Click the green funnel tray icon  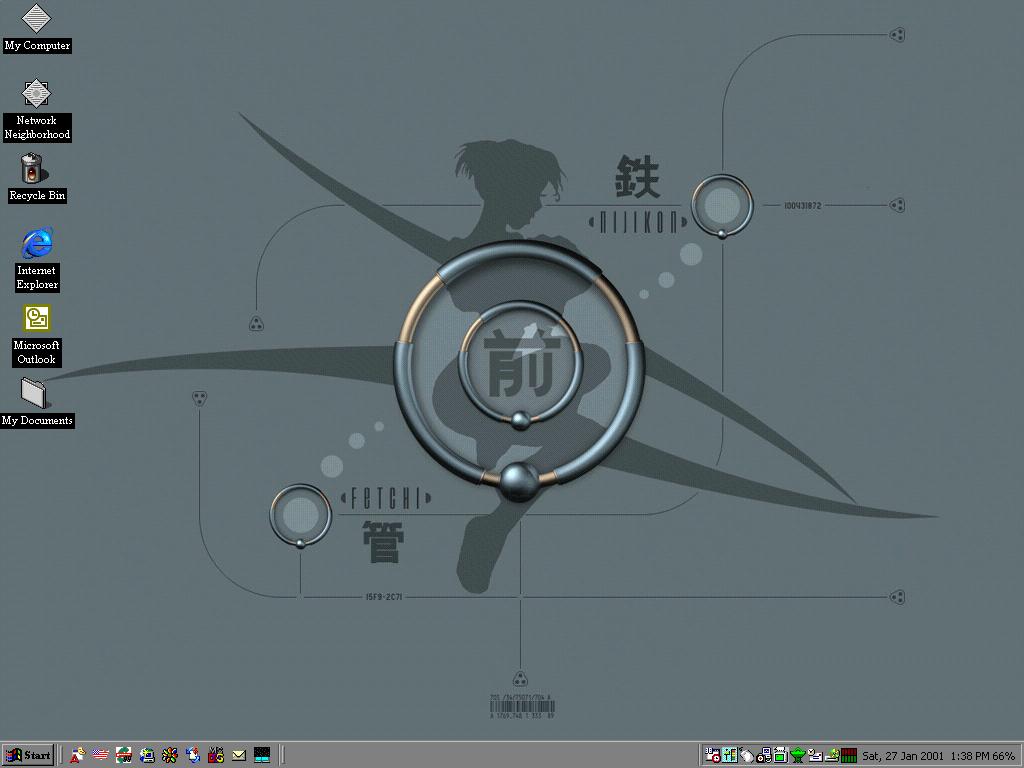(798, 755)
